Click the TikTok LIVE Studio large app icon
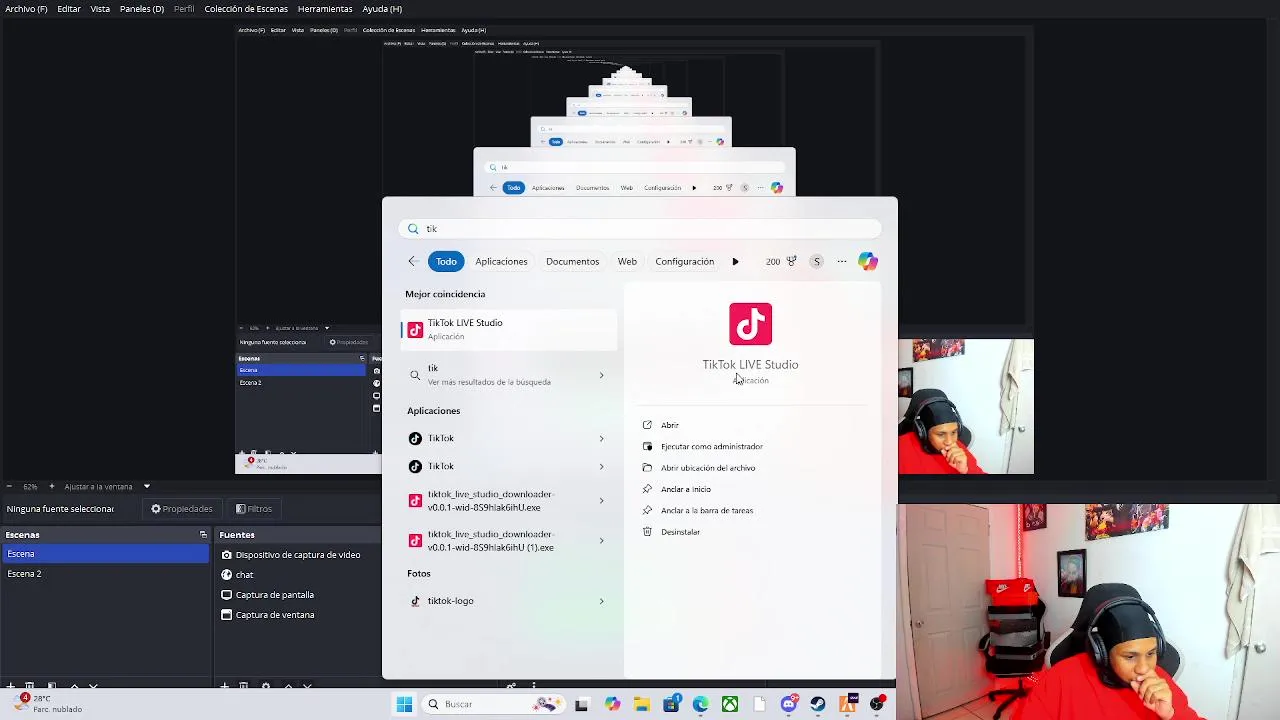This screenshot has width=1280, height=720. [x=750, y=324]
